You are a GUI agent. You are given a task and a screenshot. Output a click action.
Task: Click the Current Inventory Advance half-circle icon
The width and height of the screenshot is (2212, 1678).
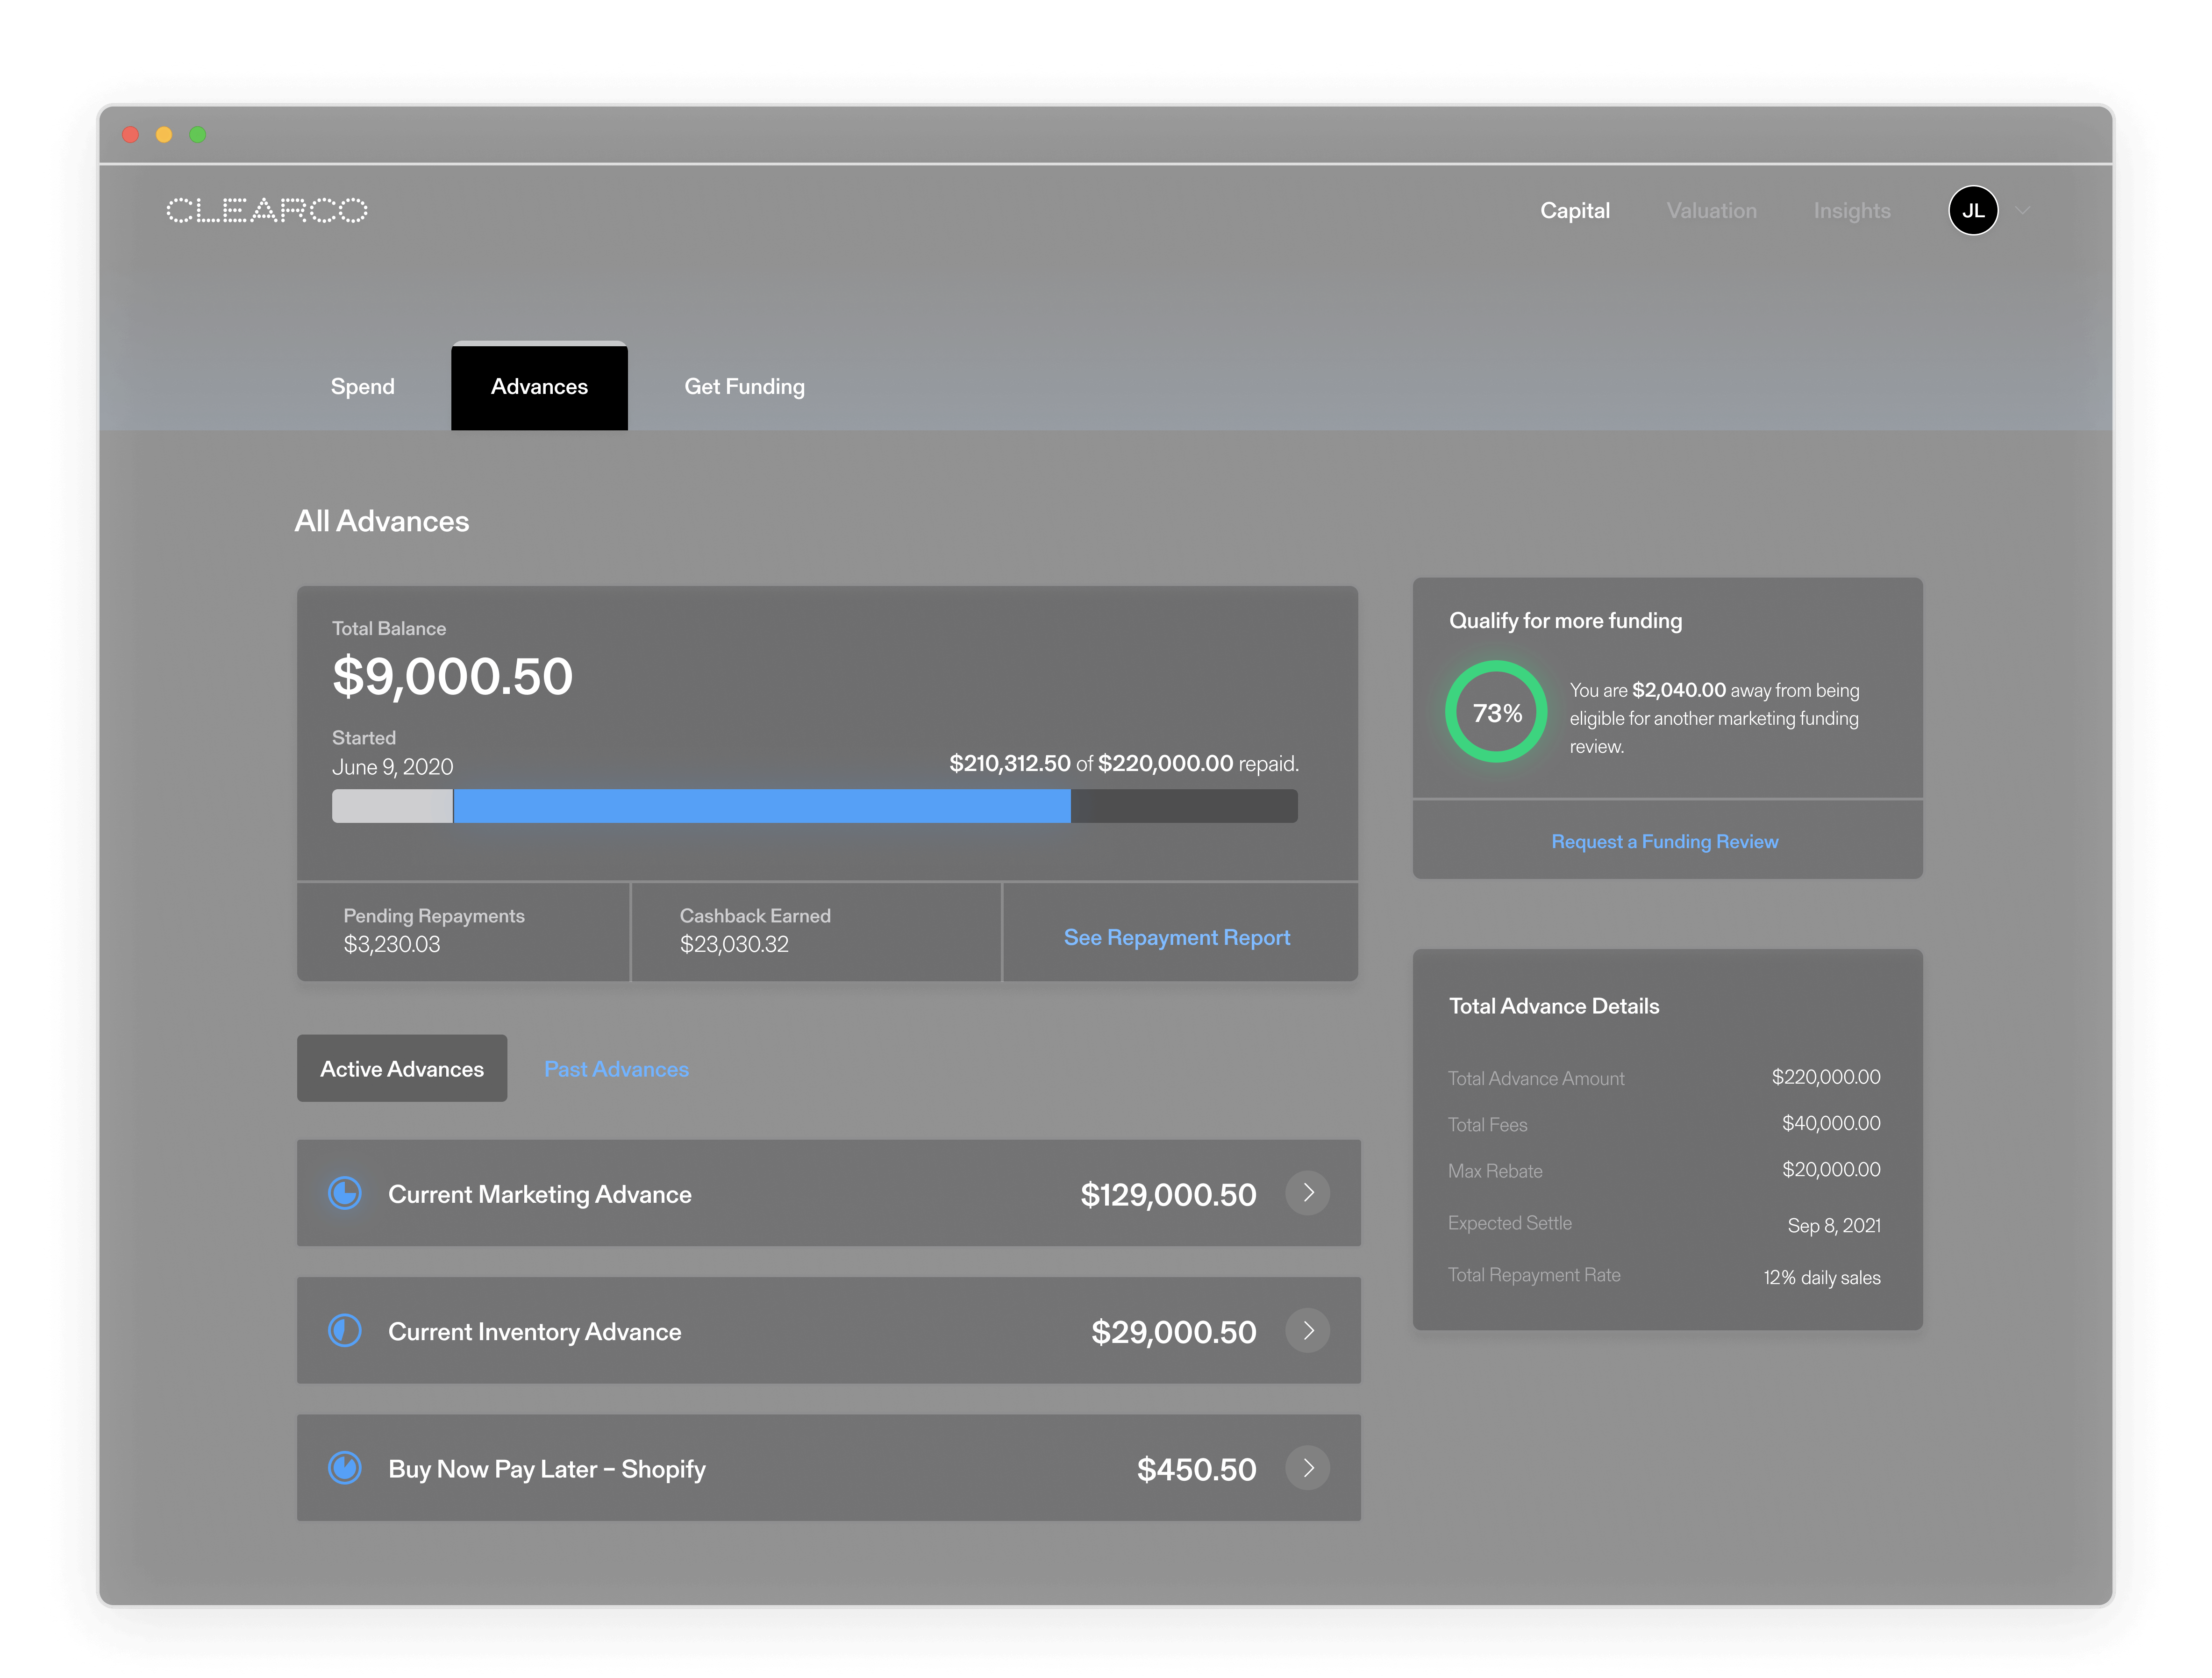pos(345,1330)
